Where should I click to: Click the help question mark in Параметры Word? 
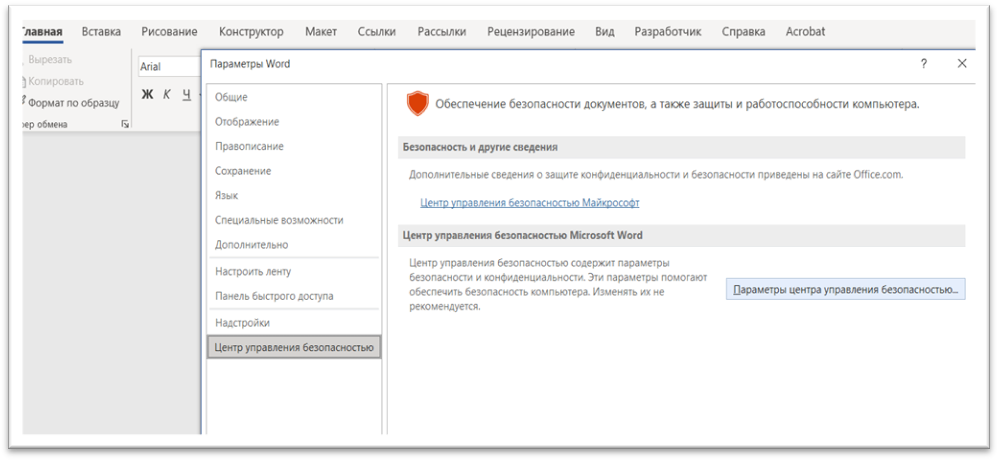pyautogui.click(x=924, y=63)
